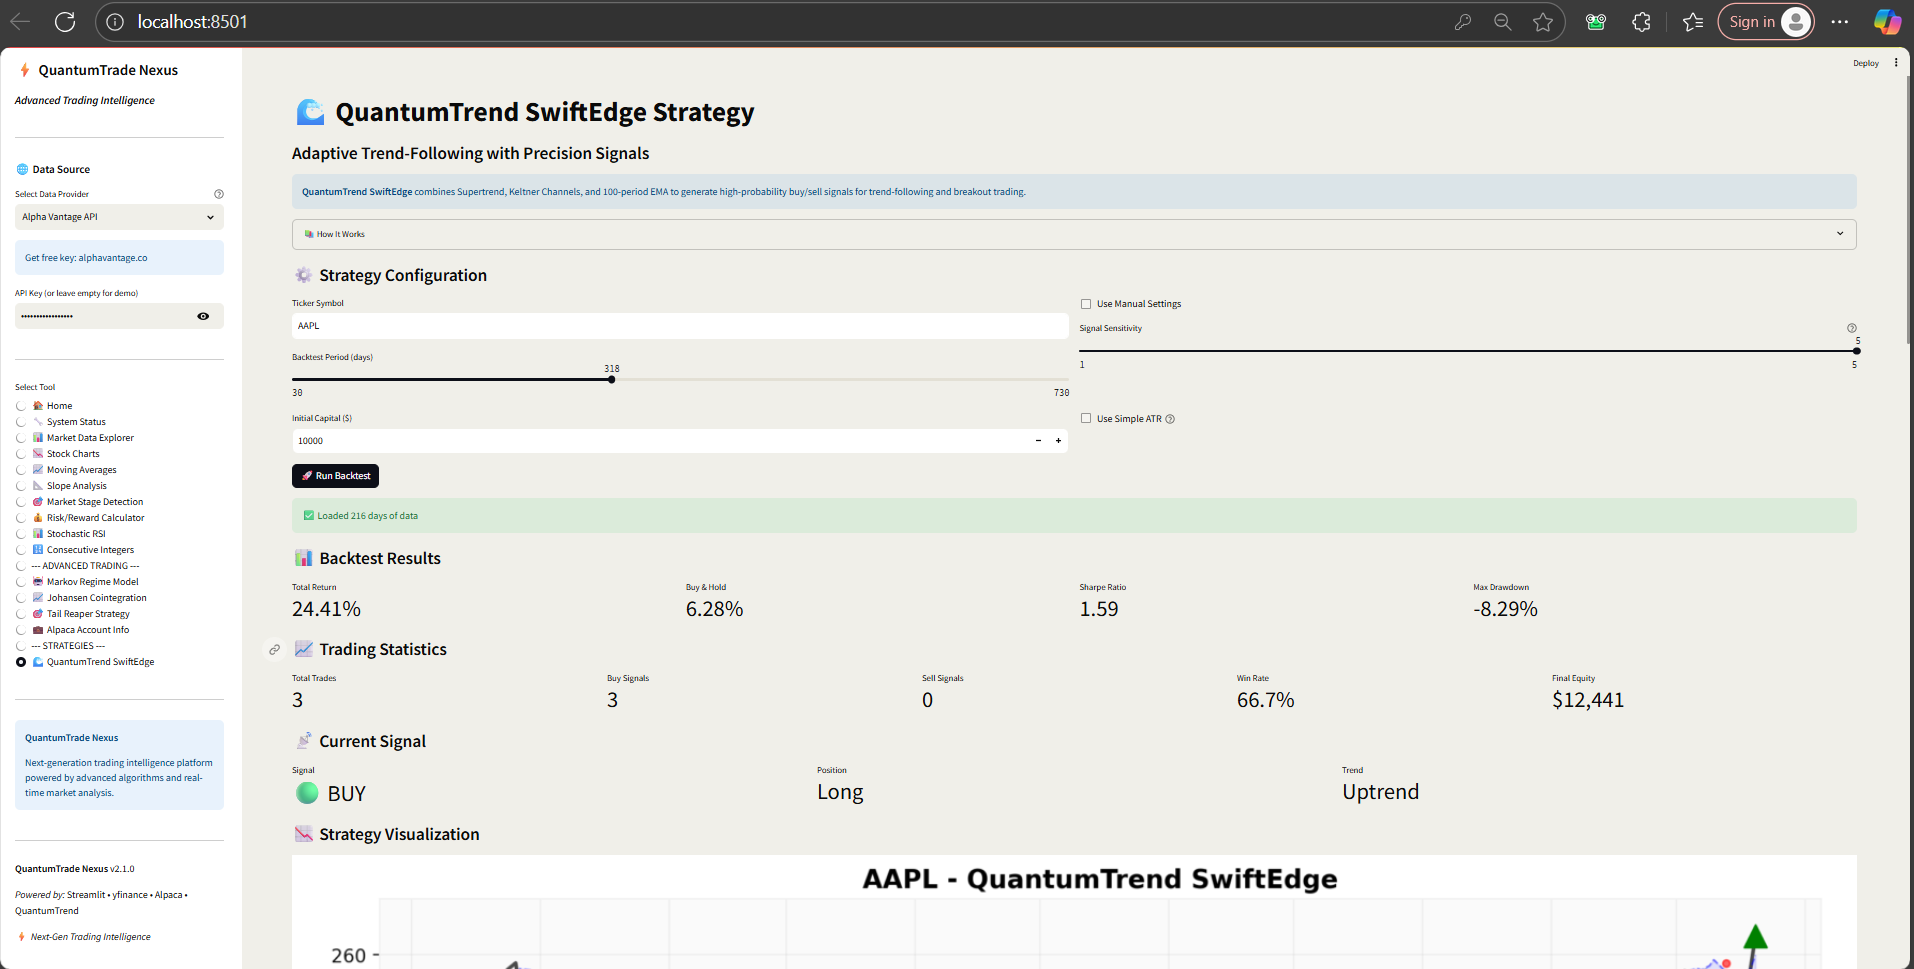The image size is (1914, 969).
Task: Increase initial capital with plus button
Action: point(1058,441)
